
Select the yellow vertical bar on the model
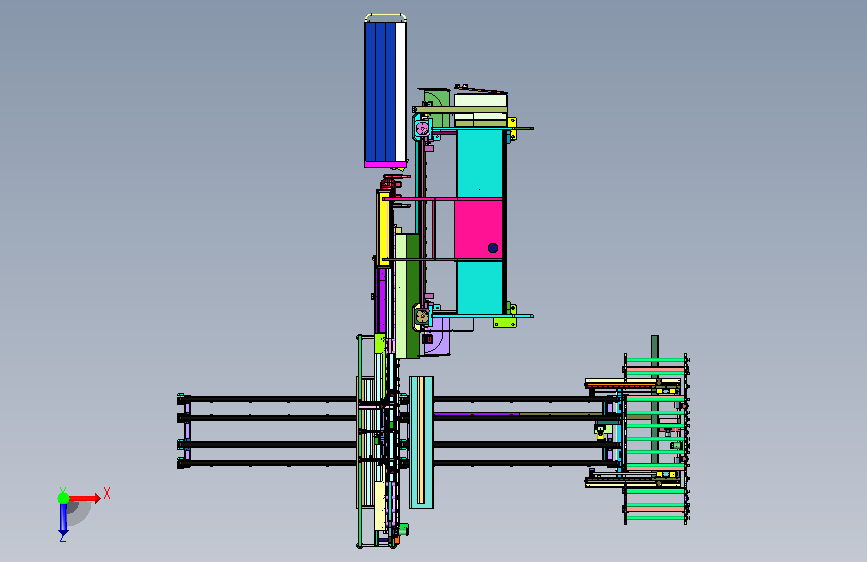[x=383, y=229]
